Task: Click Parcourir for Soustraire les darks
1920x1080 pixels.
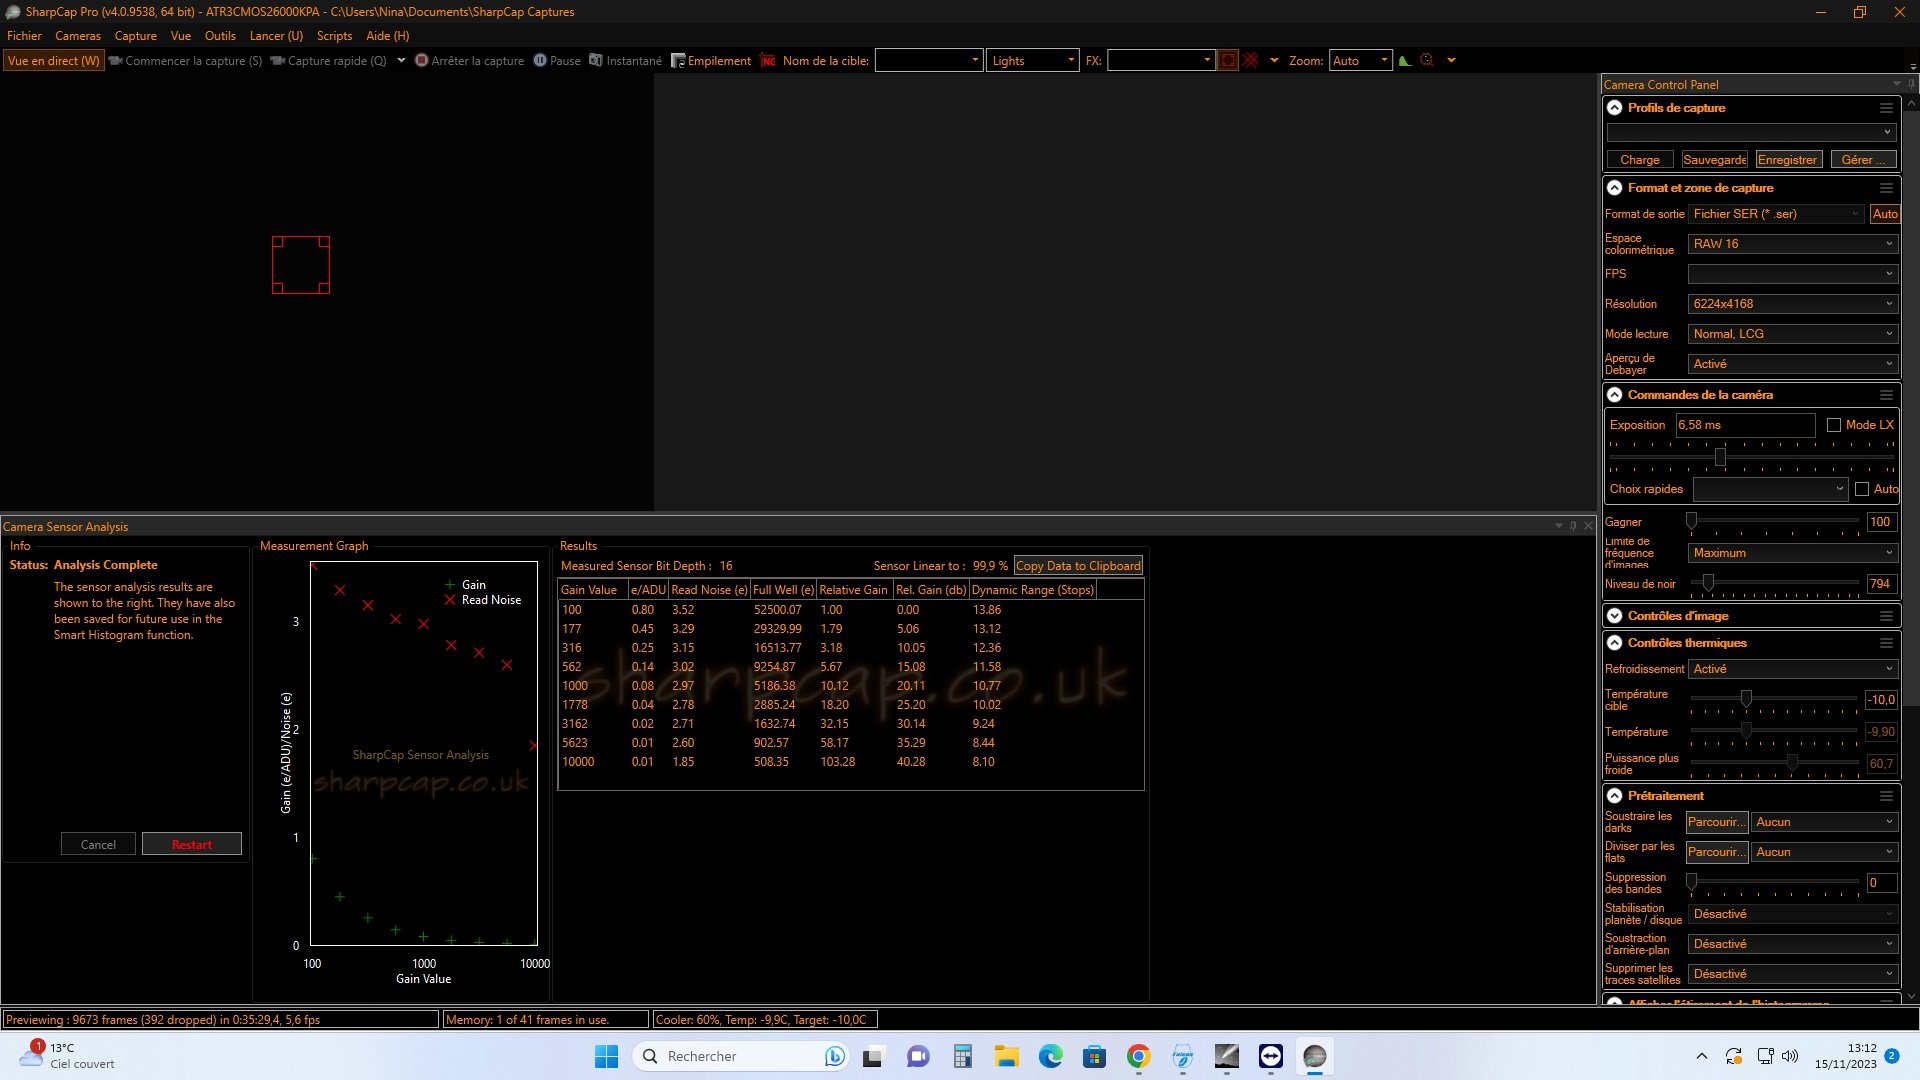Action: pos(1717,822)
